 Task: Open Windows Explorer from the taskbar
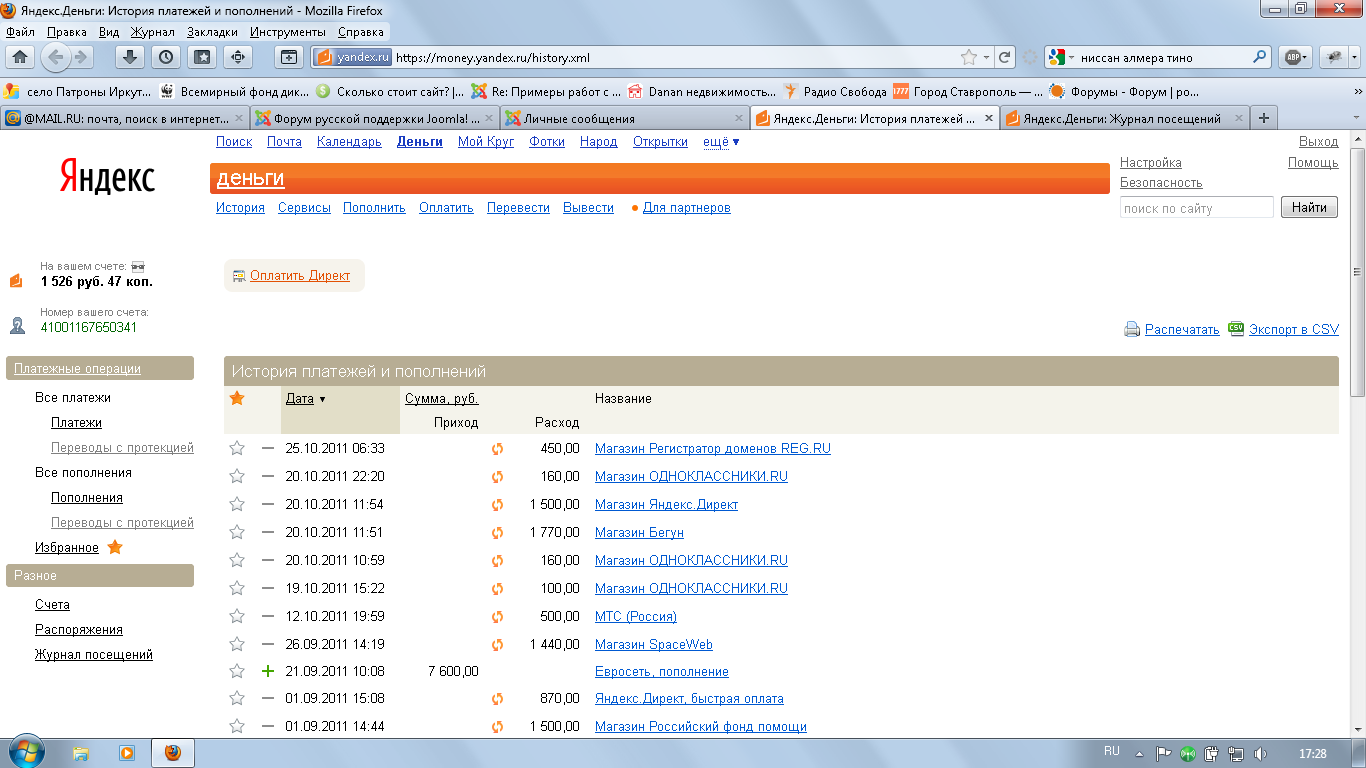click(x=82, y=753)
